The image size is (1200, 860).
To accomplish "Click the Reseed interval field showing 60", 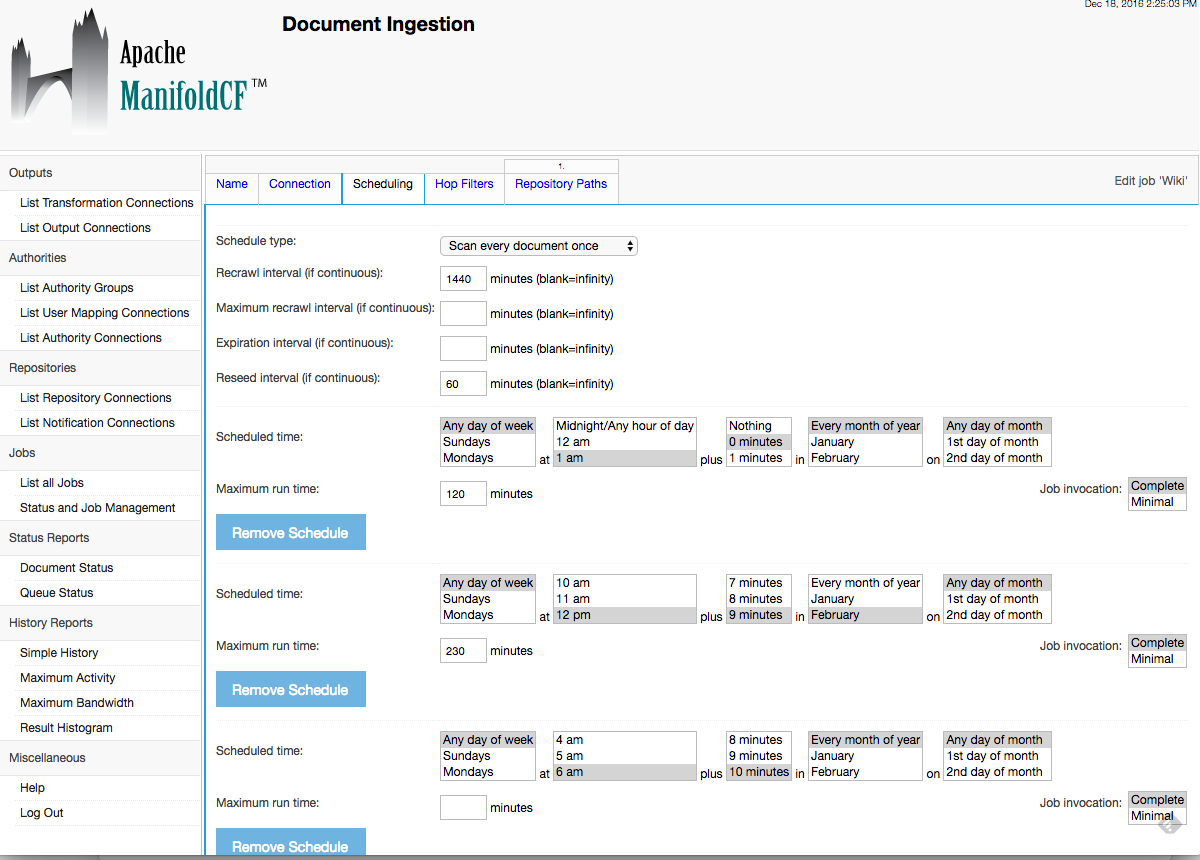I will (x=463, y=384).
